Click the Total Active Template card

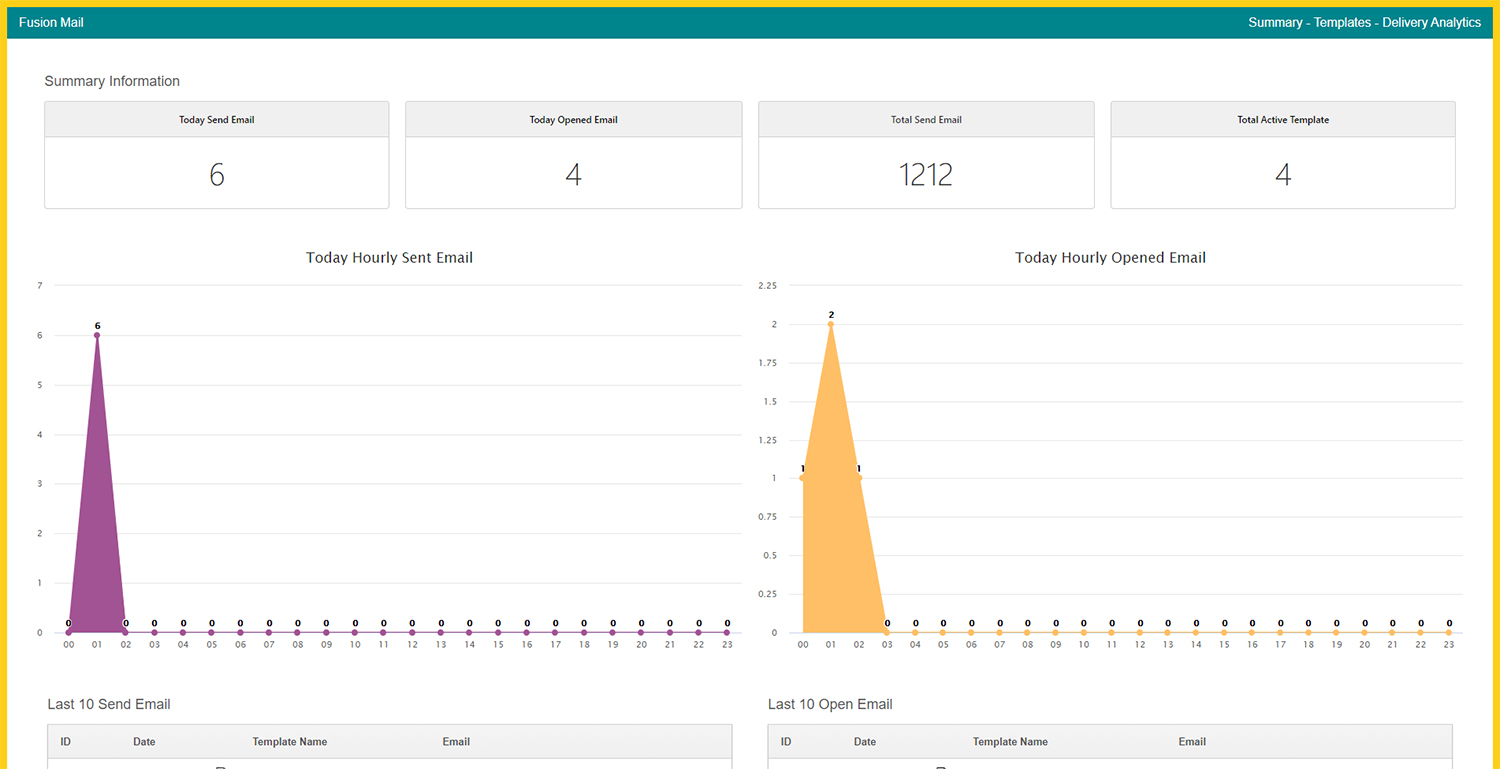click(1283, 155)
